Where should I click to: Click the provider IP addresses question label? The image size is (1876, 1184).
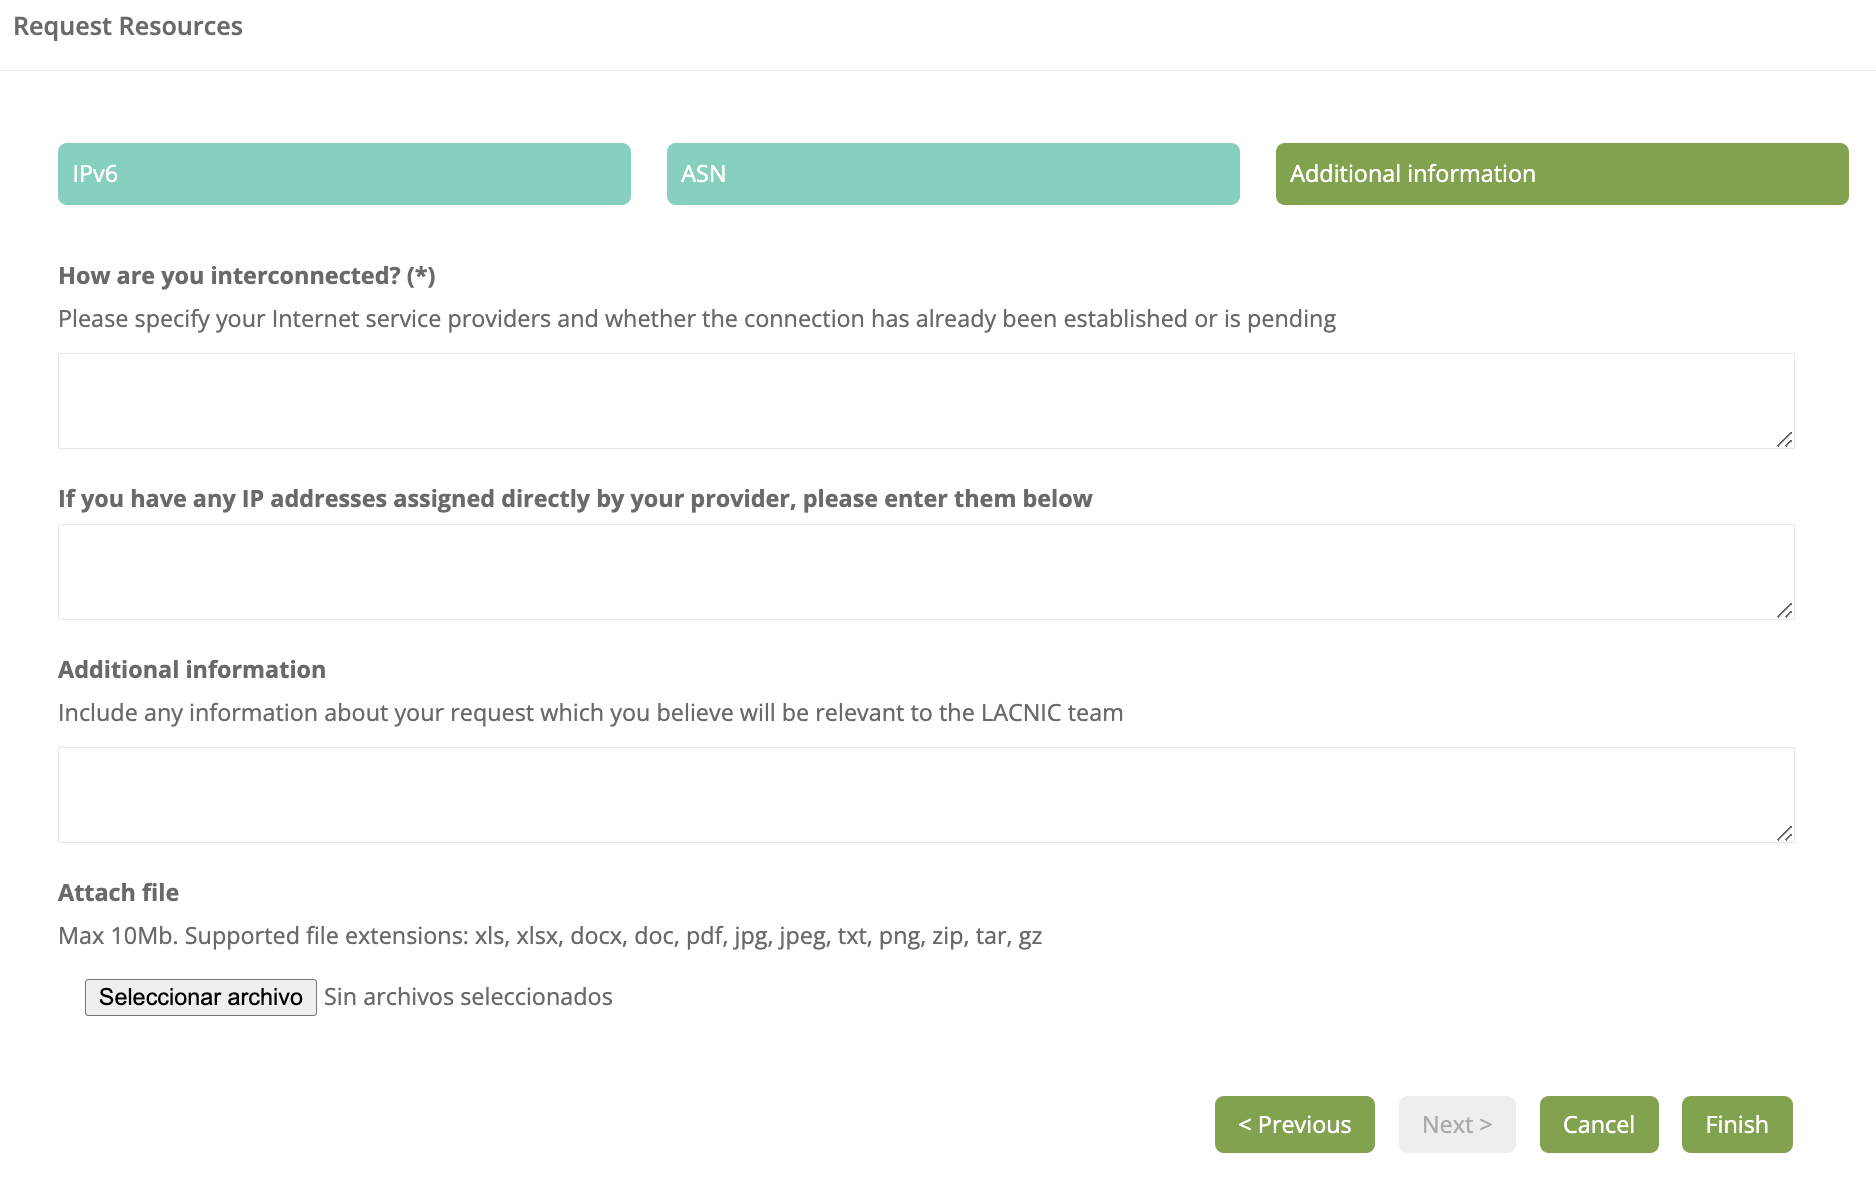(575, 499)
